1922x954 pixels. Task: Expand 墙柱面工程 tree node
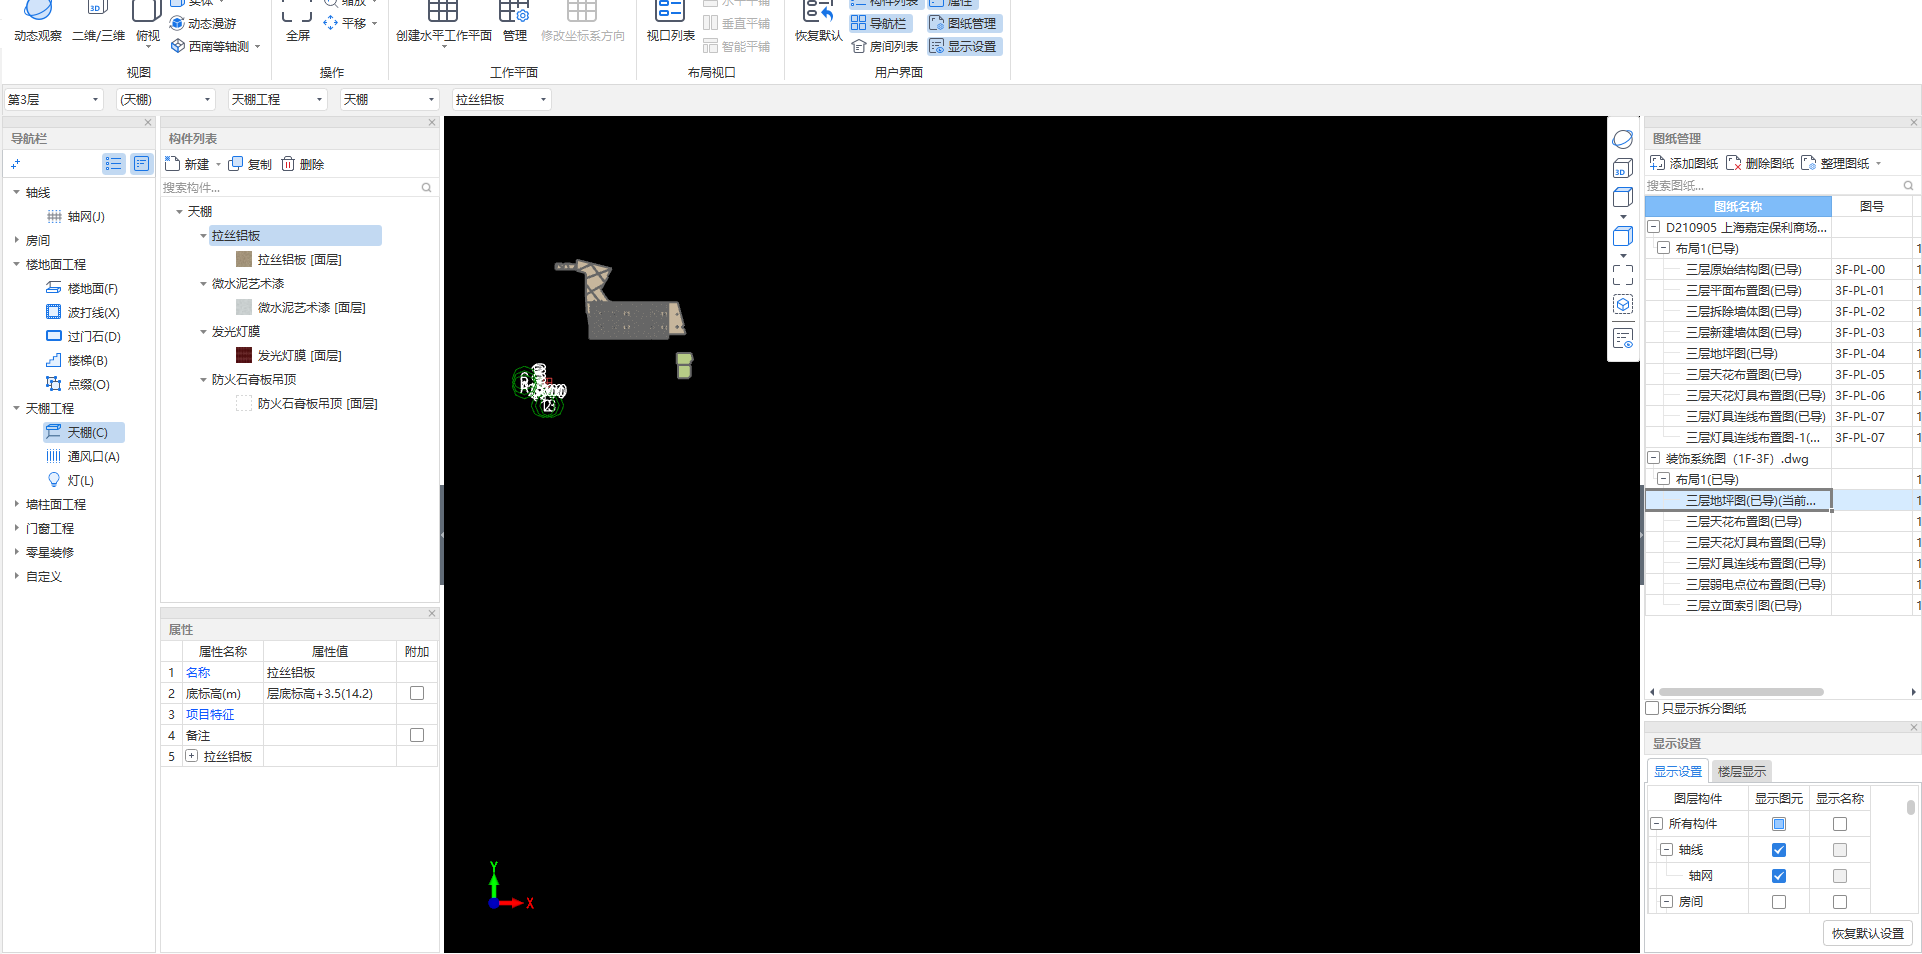[x=16, y=504]
